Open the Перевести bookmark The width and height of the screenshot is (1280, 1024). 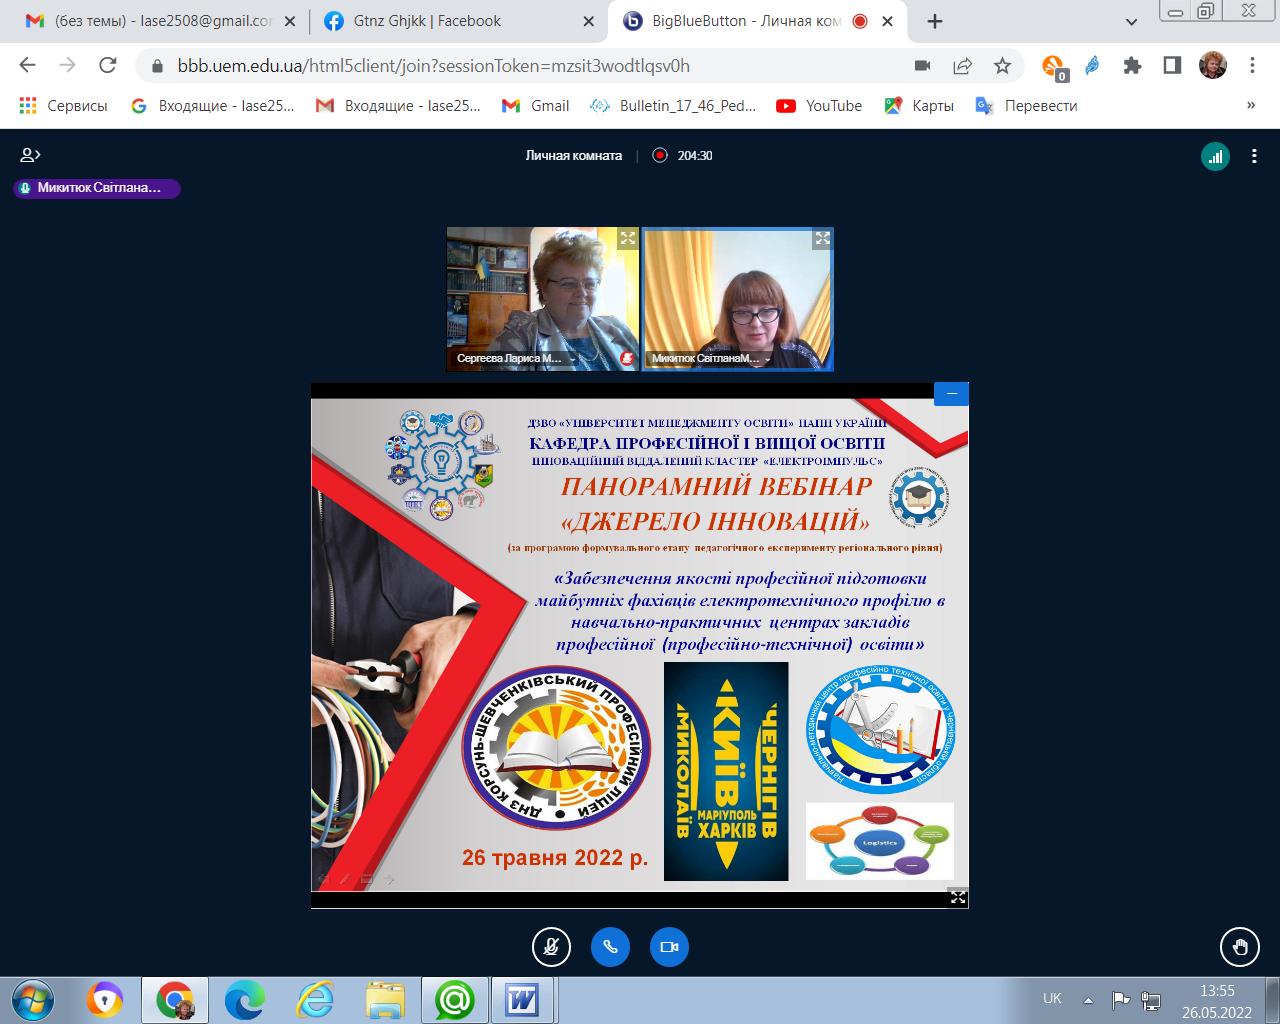click(x=1027, y=105)
